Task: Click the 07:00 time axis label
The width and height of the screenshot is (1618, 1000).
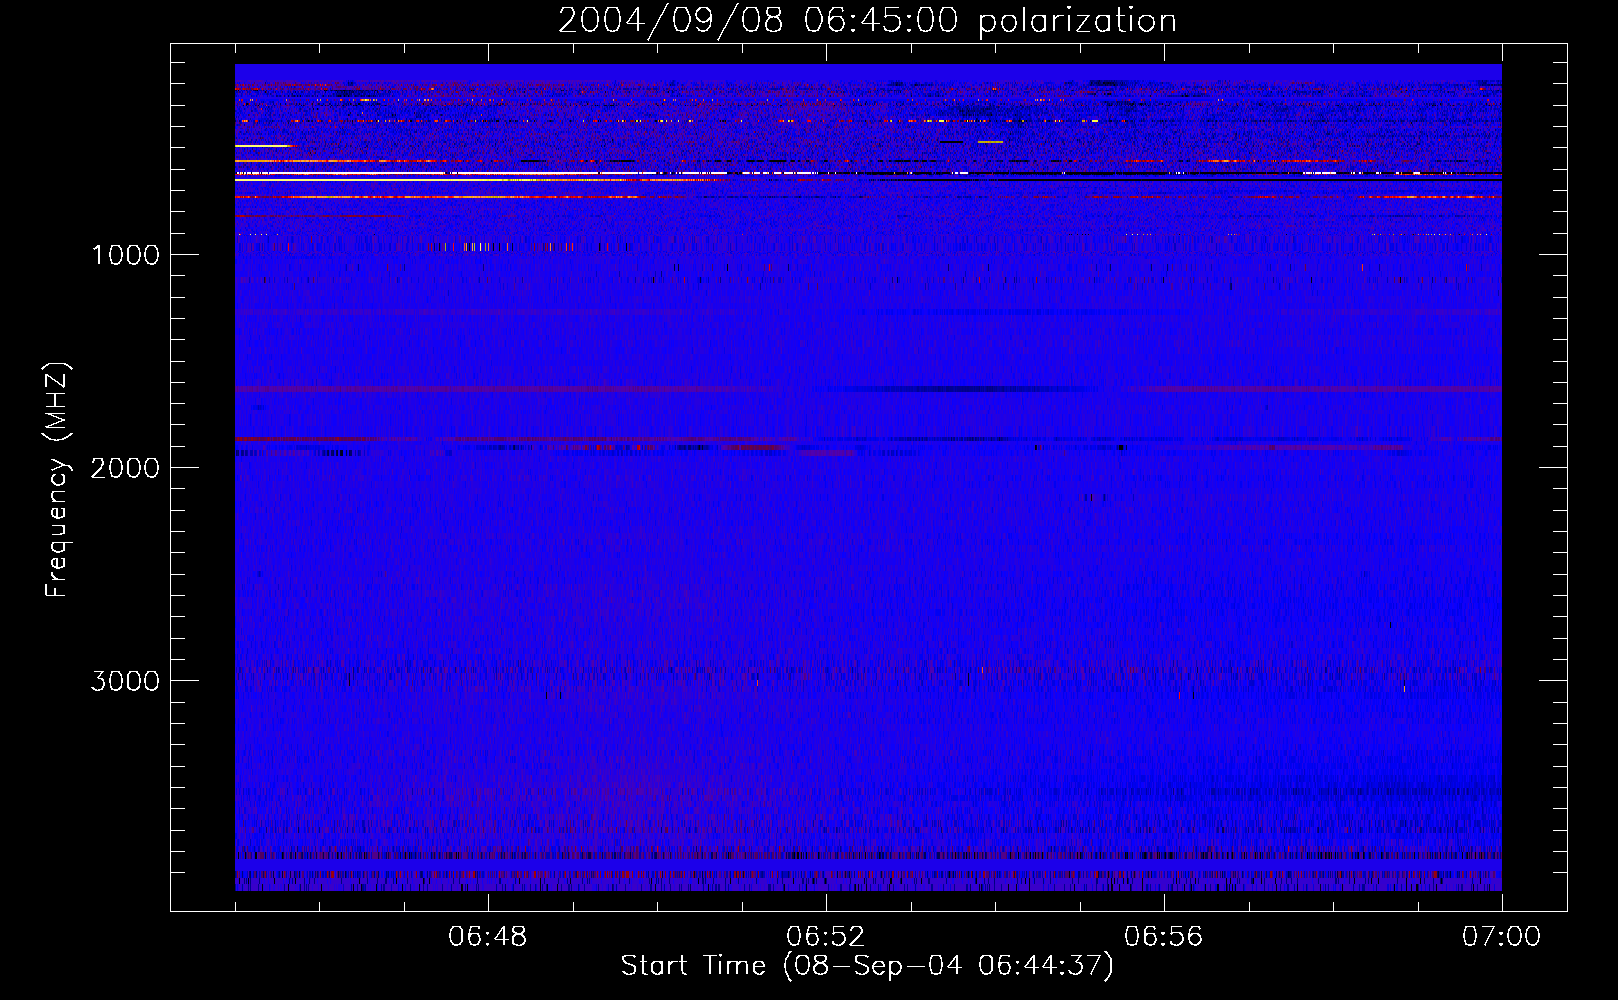Action: [1501, 937]
